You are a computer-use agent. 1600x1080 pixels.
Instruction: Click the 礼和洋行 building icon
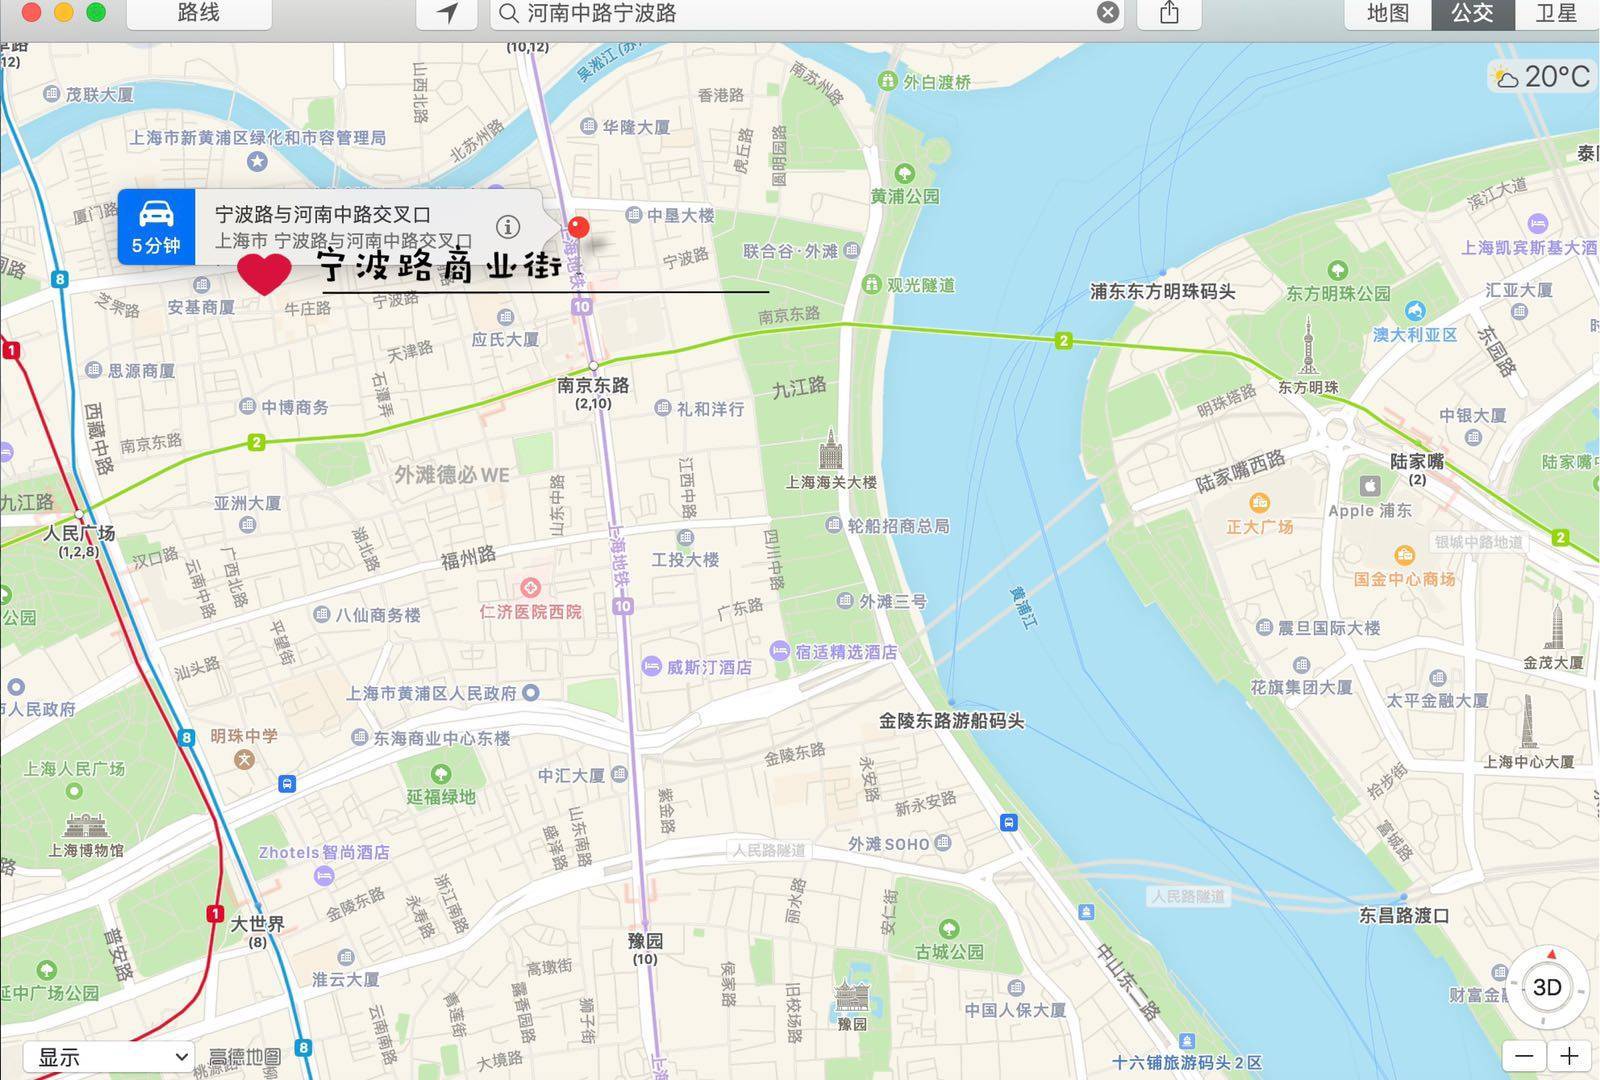(662, 408)
